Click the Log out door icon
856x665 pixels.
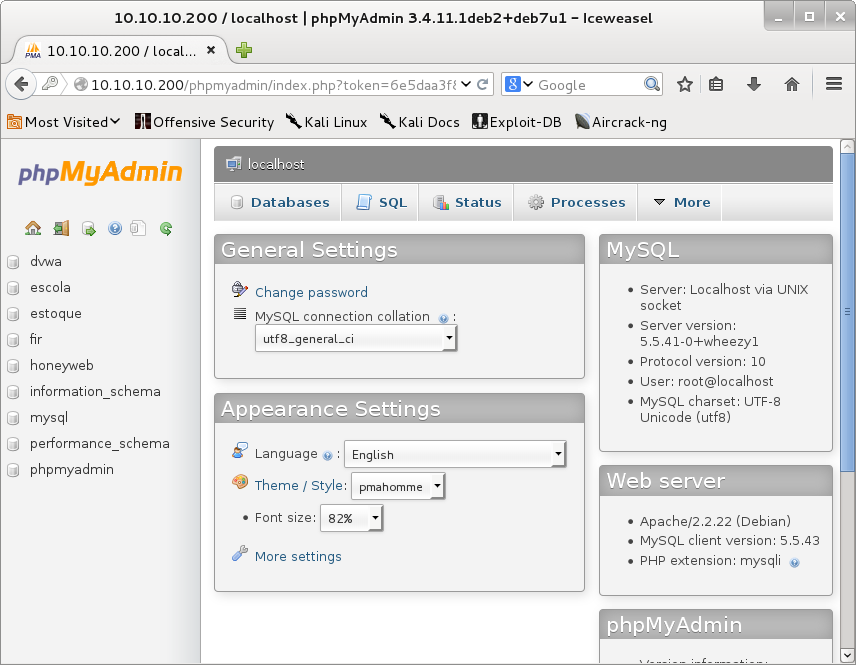click(x=61, y=228)
